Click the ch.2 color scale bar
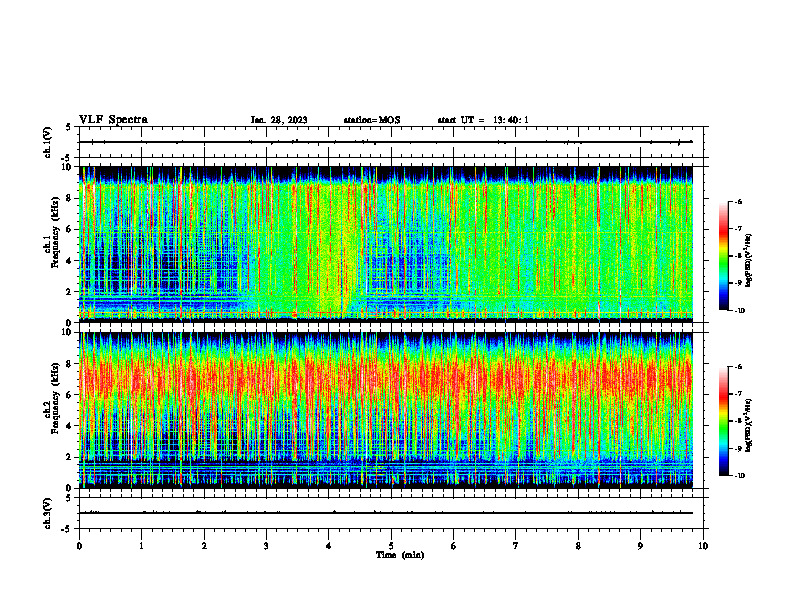This screenshot has height=612, width=792. pyautogui.click(x=723, y=421)
